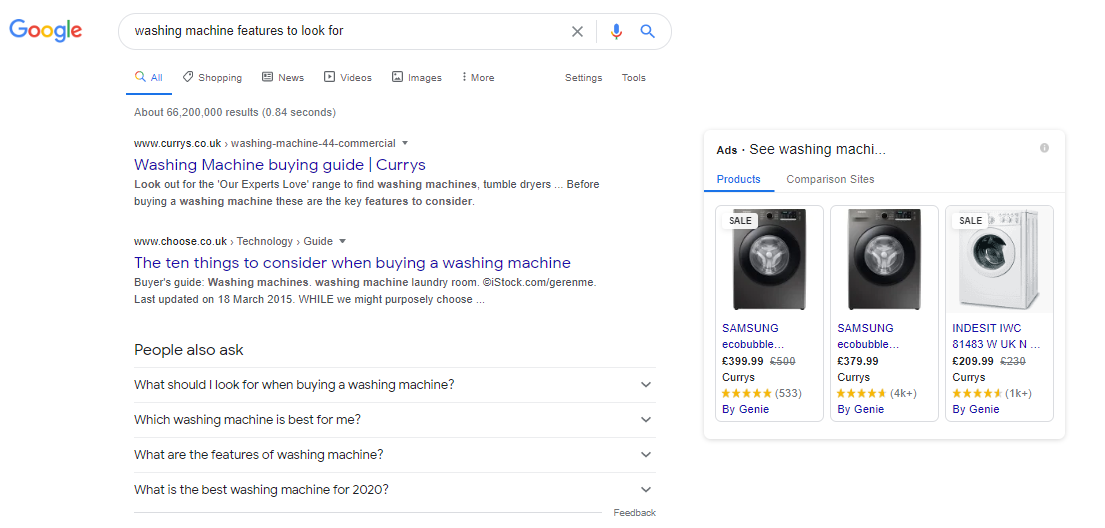Open the currys.co.uk result dropdown arrow

[405, 143]
